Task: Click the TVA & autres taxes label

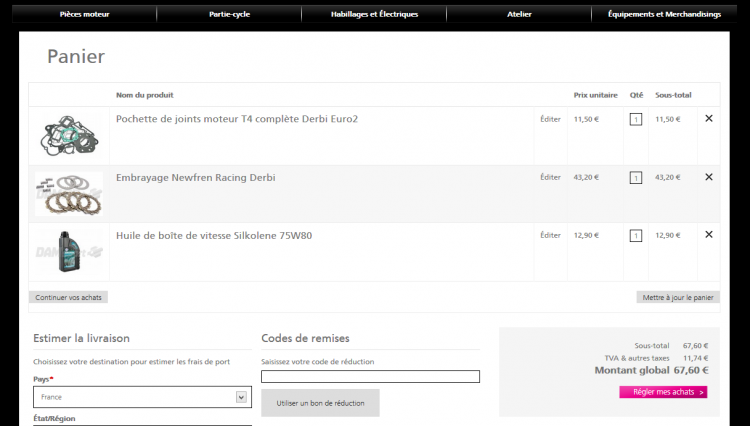Action: point(637,358)
